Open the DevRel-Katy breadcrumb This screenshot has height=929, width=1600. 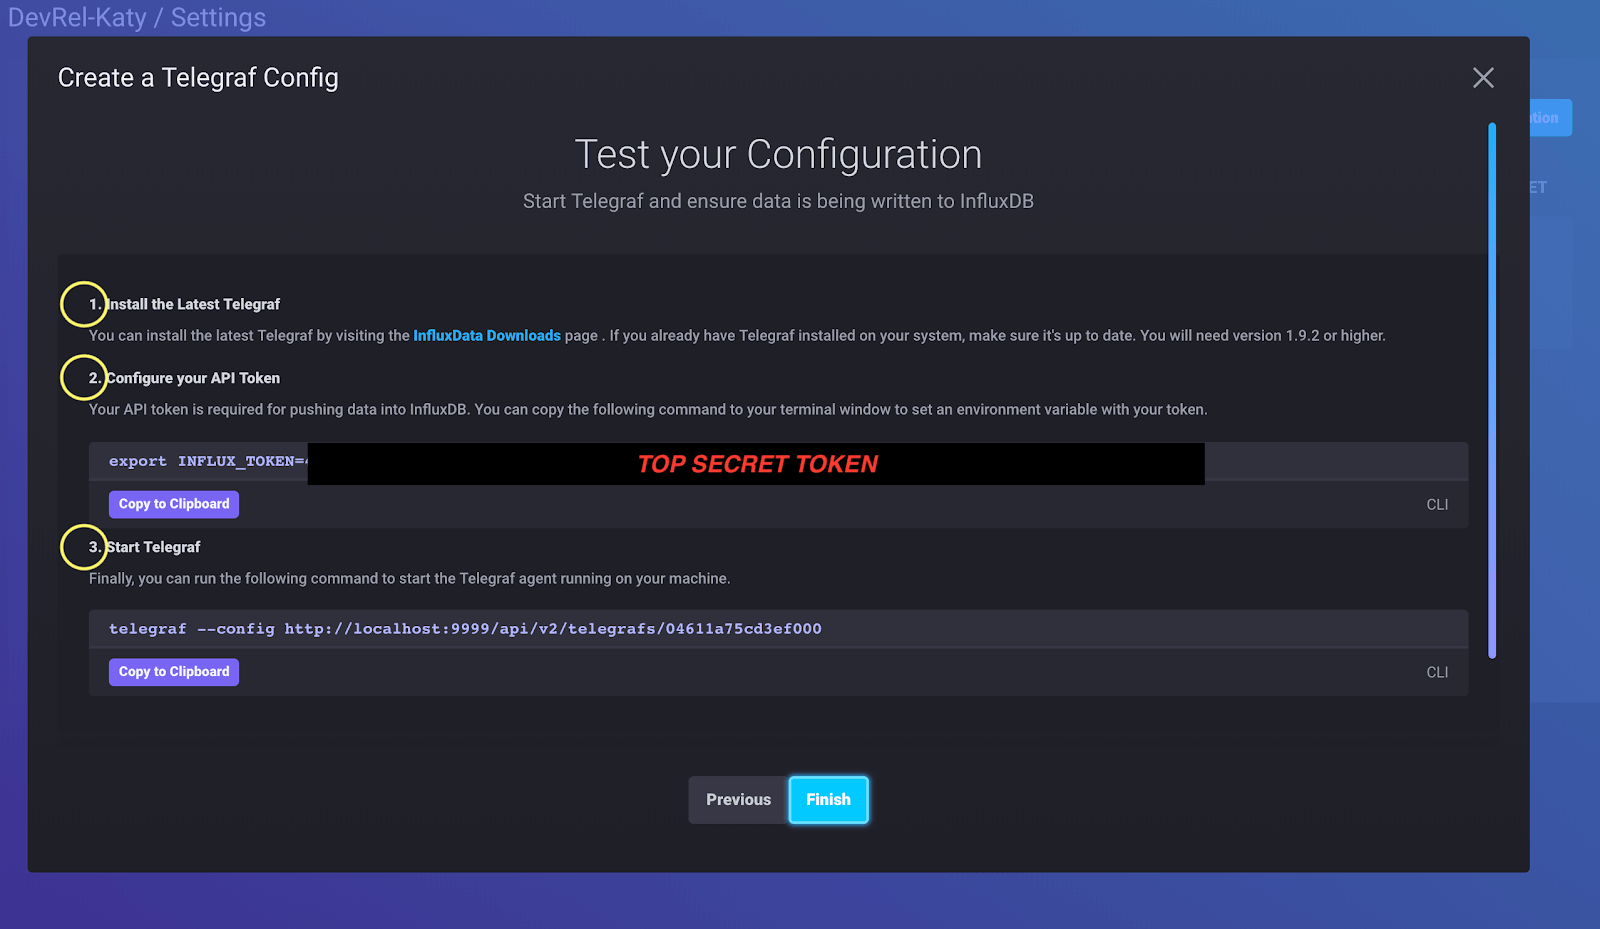[x=76, y=17]
